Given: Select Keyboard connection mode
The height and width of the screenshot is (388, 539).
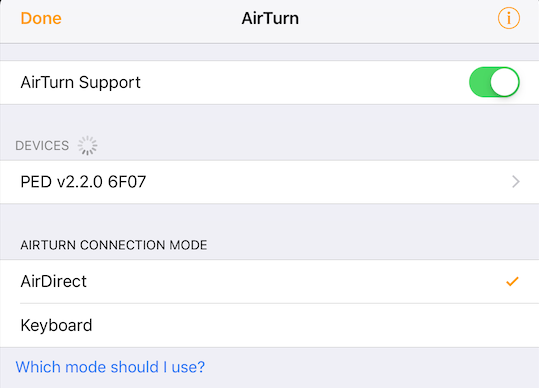Looking at the screenshot, I should pyautogui.click(x=270, y=325).
